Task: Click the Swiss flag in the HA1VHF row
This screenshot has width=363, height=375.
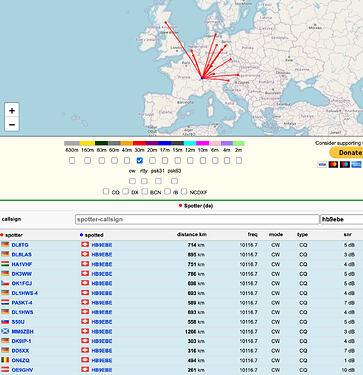Action: pyautogui.click(x=85, y=264)
